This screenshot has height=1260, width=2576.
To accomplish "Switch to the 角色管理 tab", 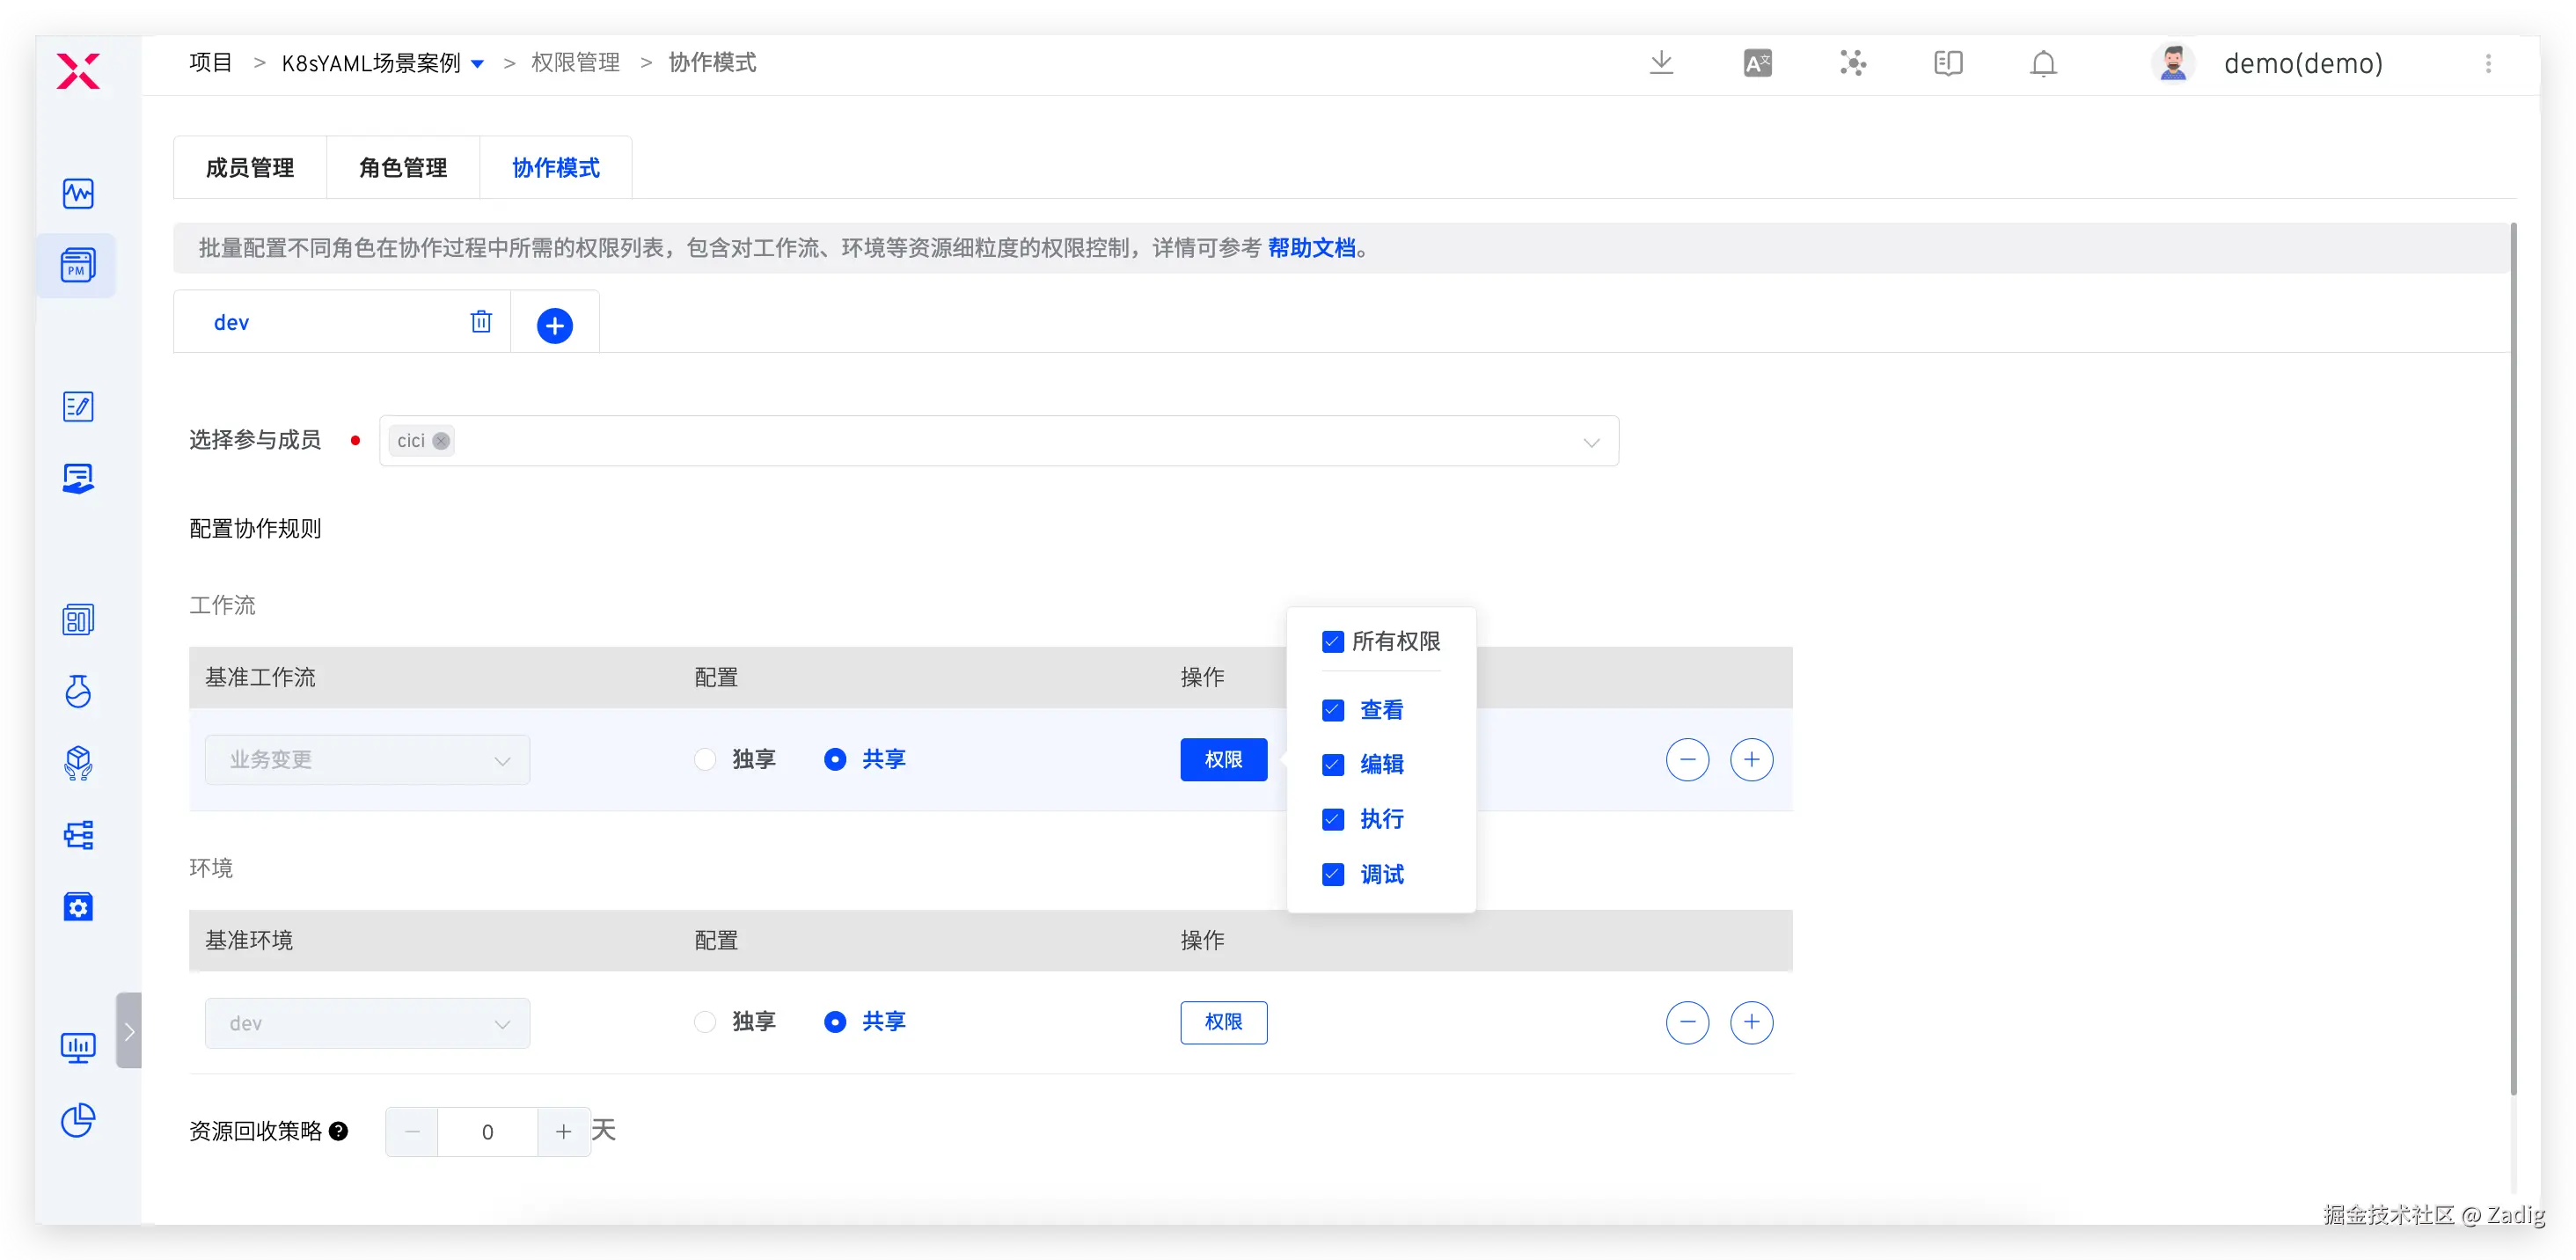I will tap(403, 167).
